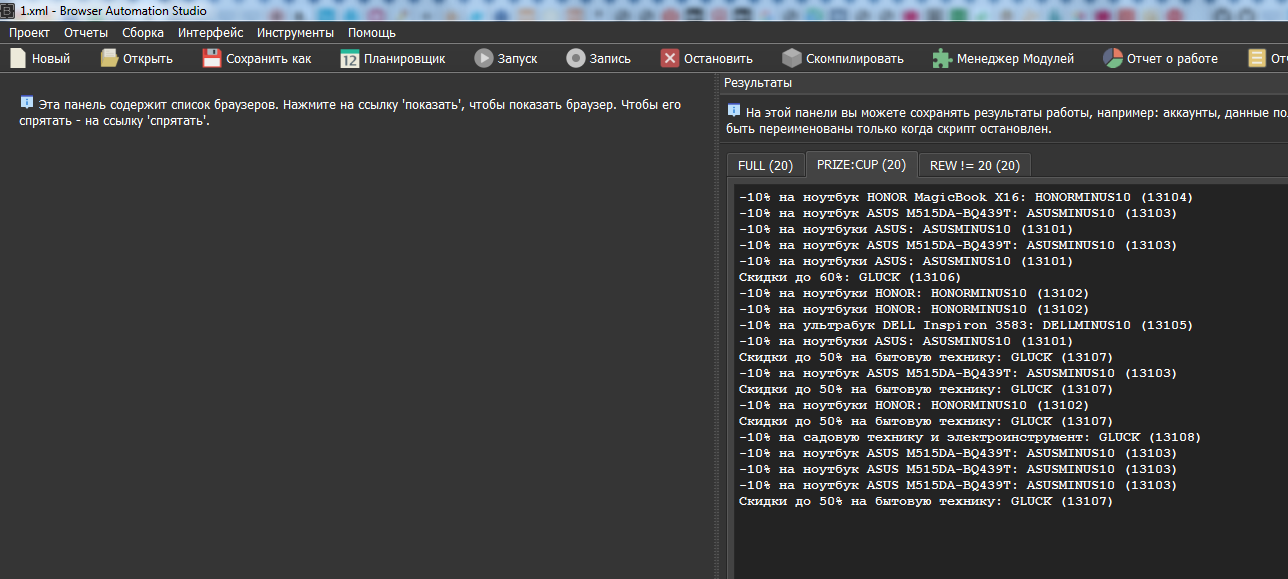Viewport: 1288px width, 579px height.
Task: Click the HONOR MagicBook X16 result line
Action: [966, 197]
